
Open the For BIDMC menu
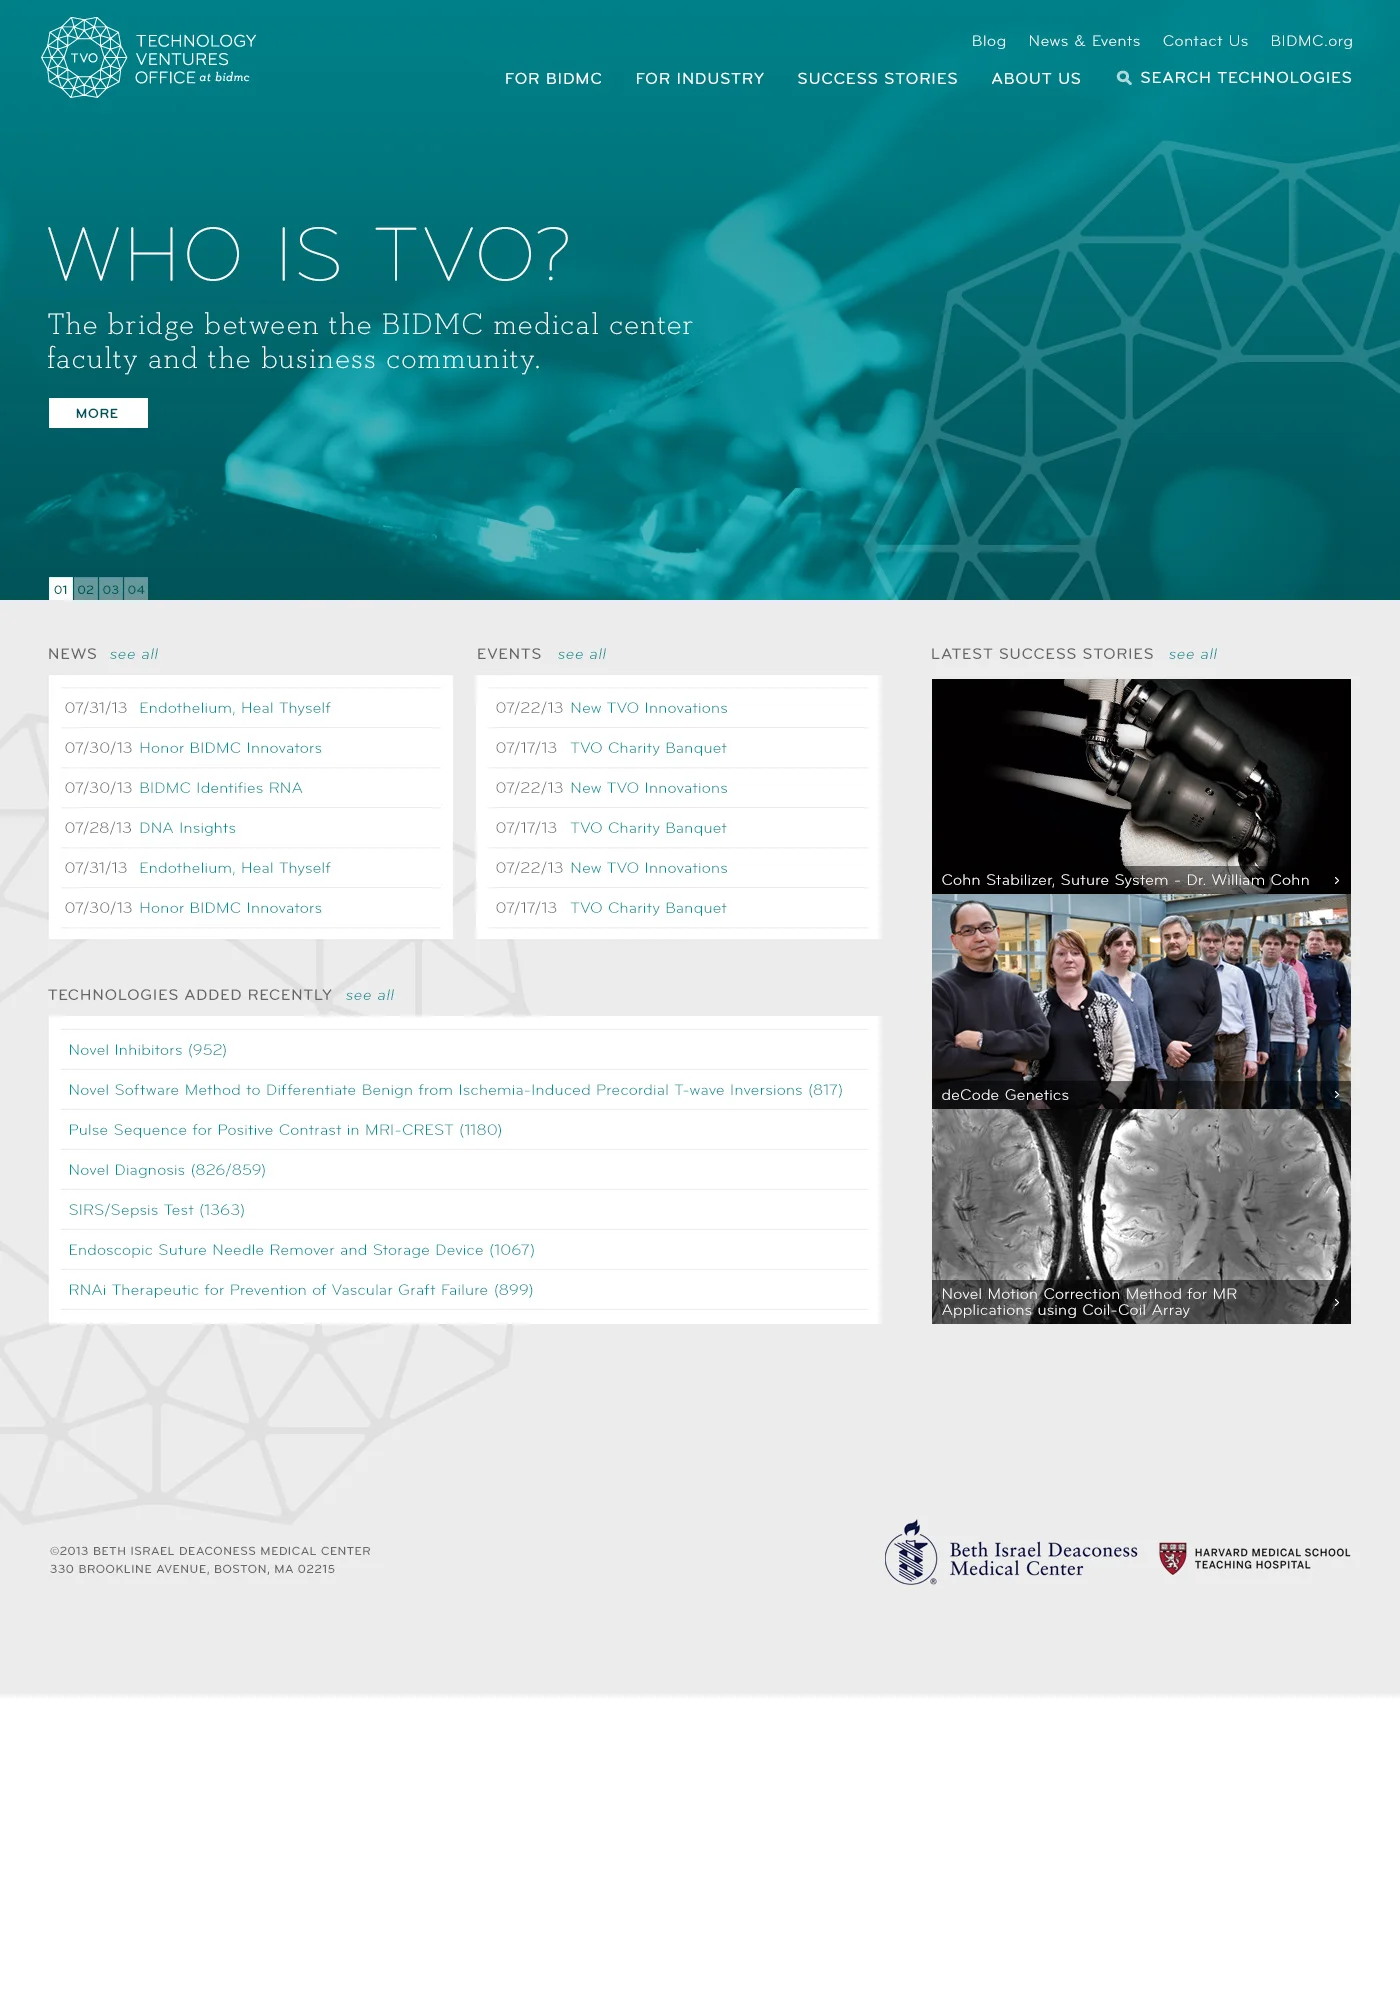pos(553,78)
